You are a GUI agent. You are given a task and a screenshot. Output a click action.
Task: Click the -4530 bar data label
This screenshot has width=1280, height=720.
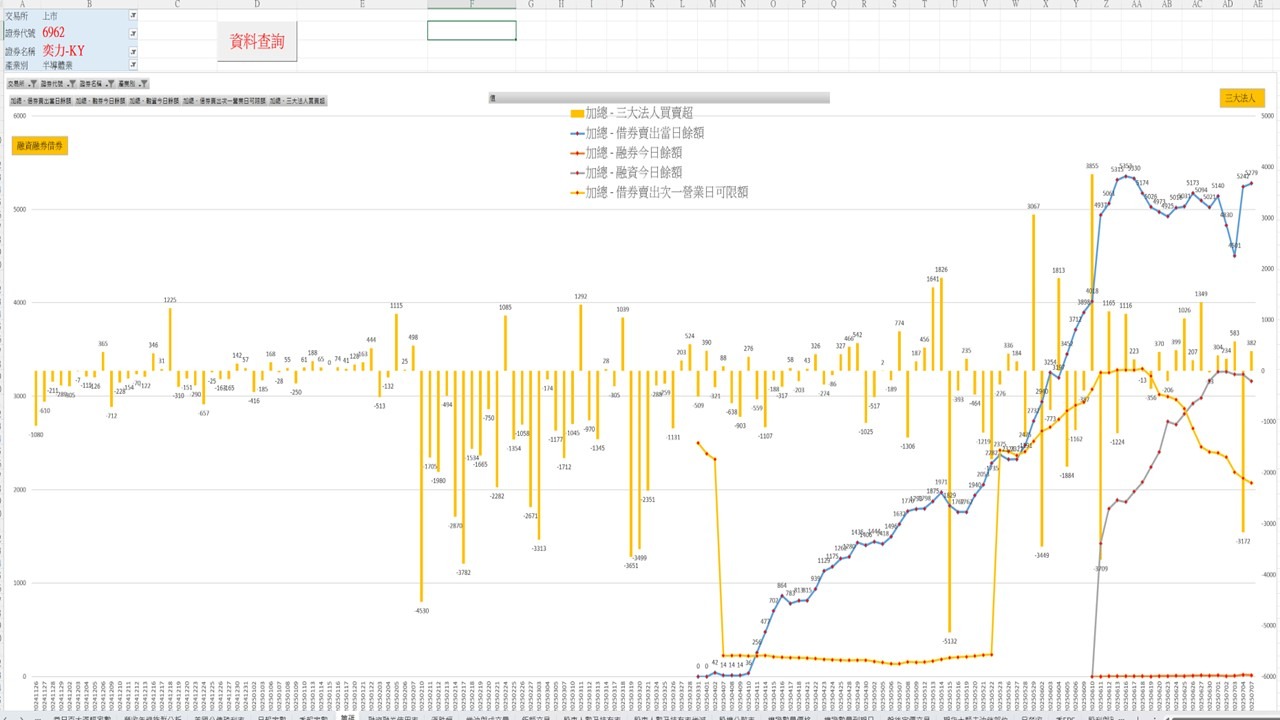421,610
